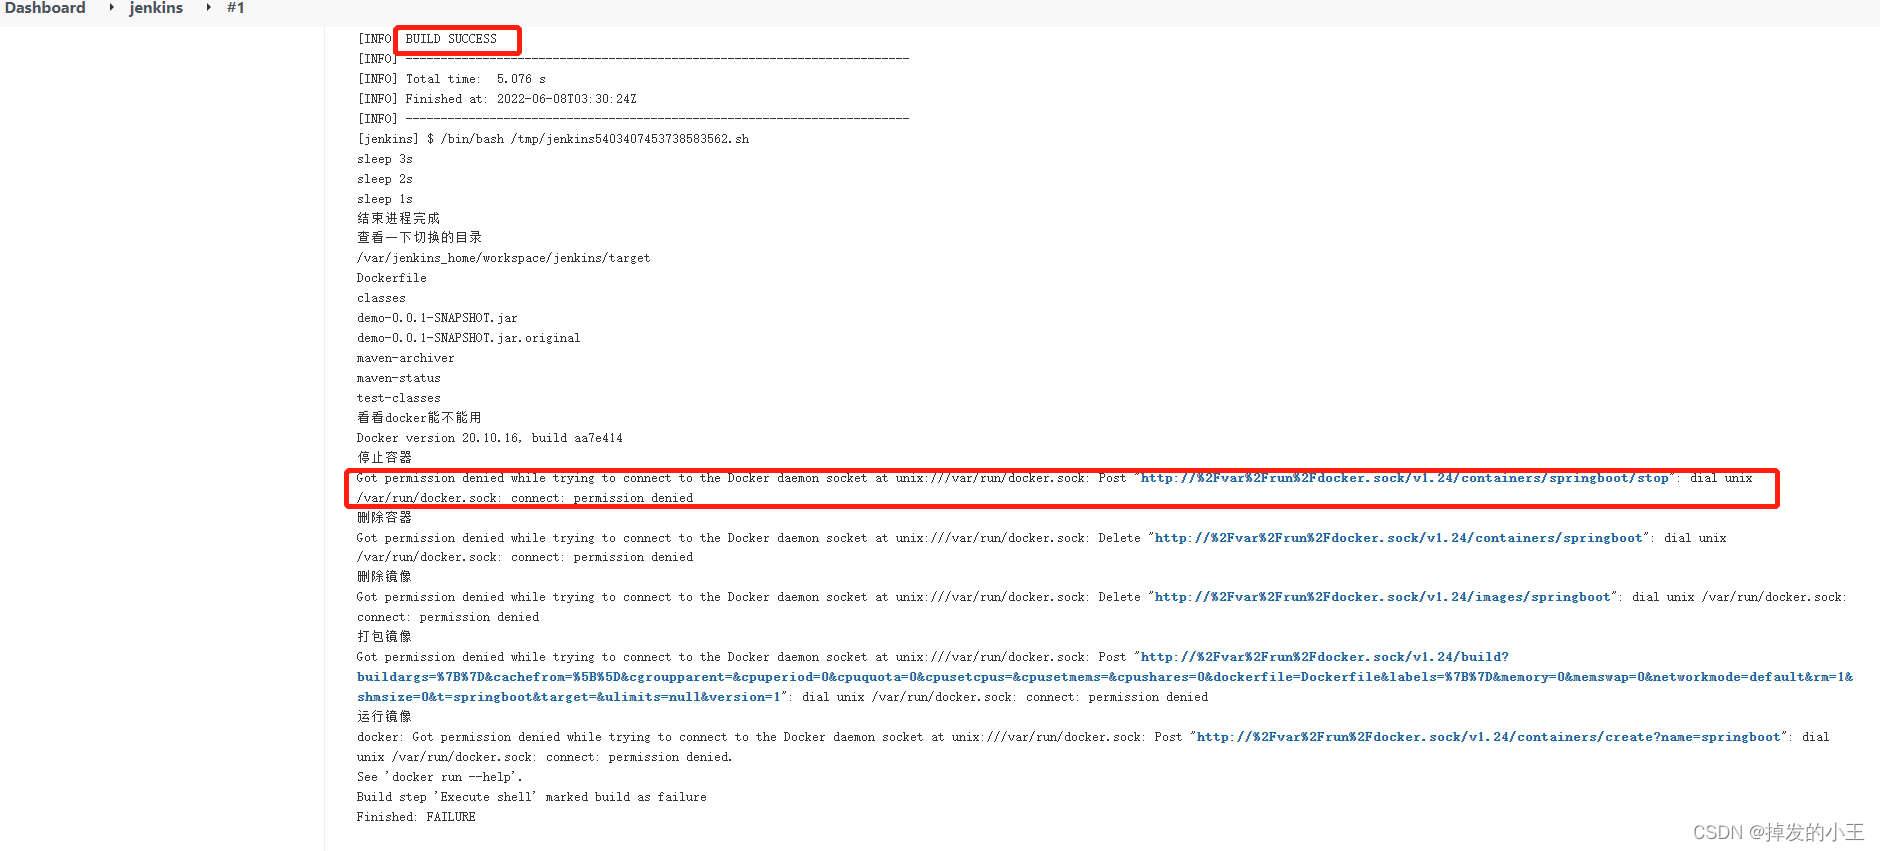
Task: Open the jenkins breadcrumb link
Action: click(156, 8)
